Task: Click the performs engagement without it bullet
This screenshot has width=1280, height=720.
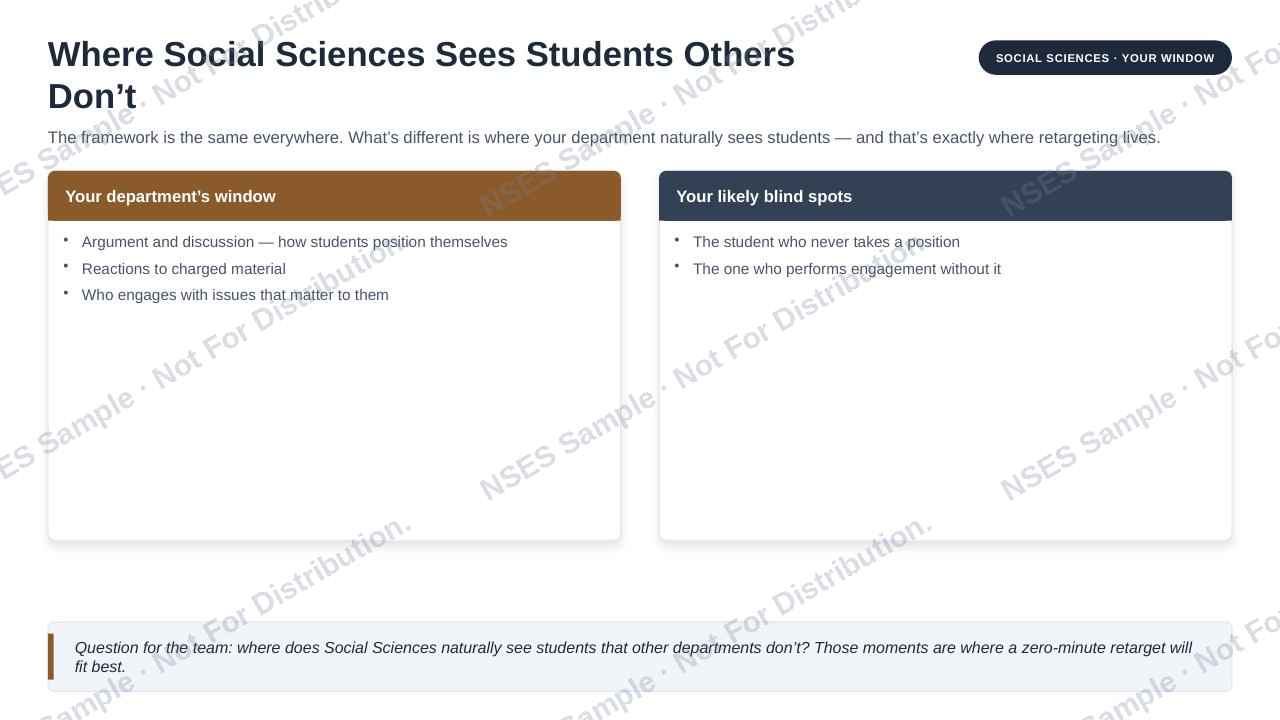Action: click(x=846, y=269)
